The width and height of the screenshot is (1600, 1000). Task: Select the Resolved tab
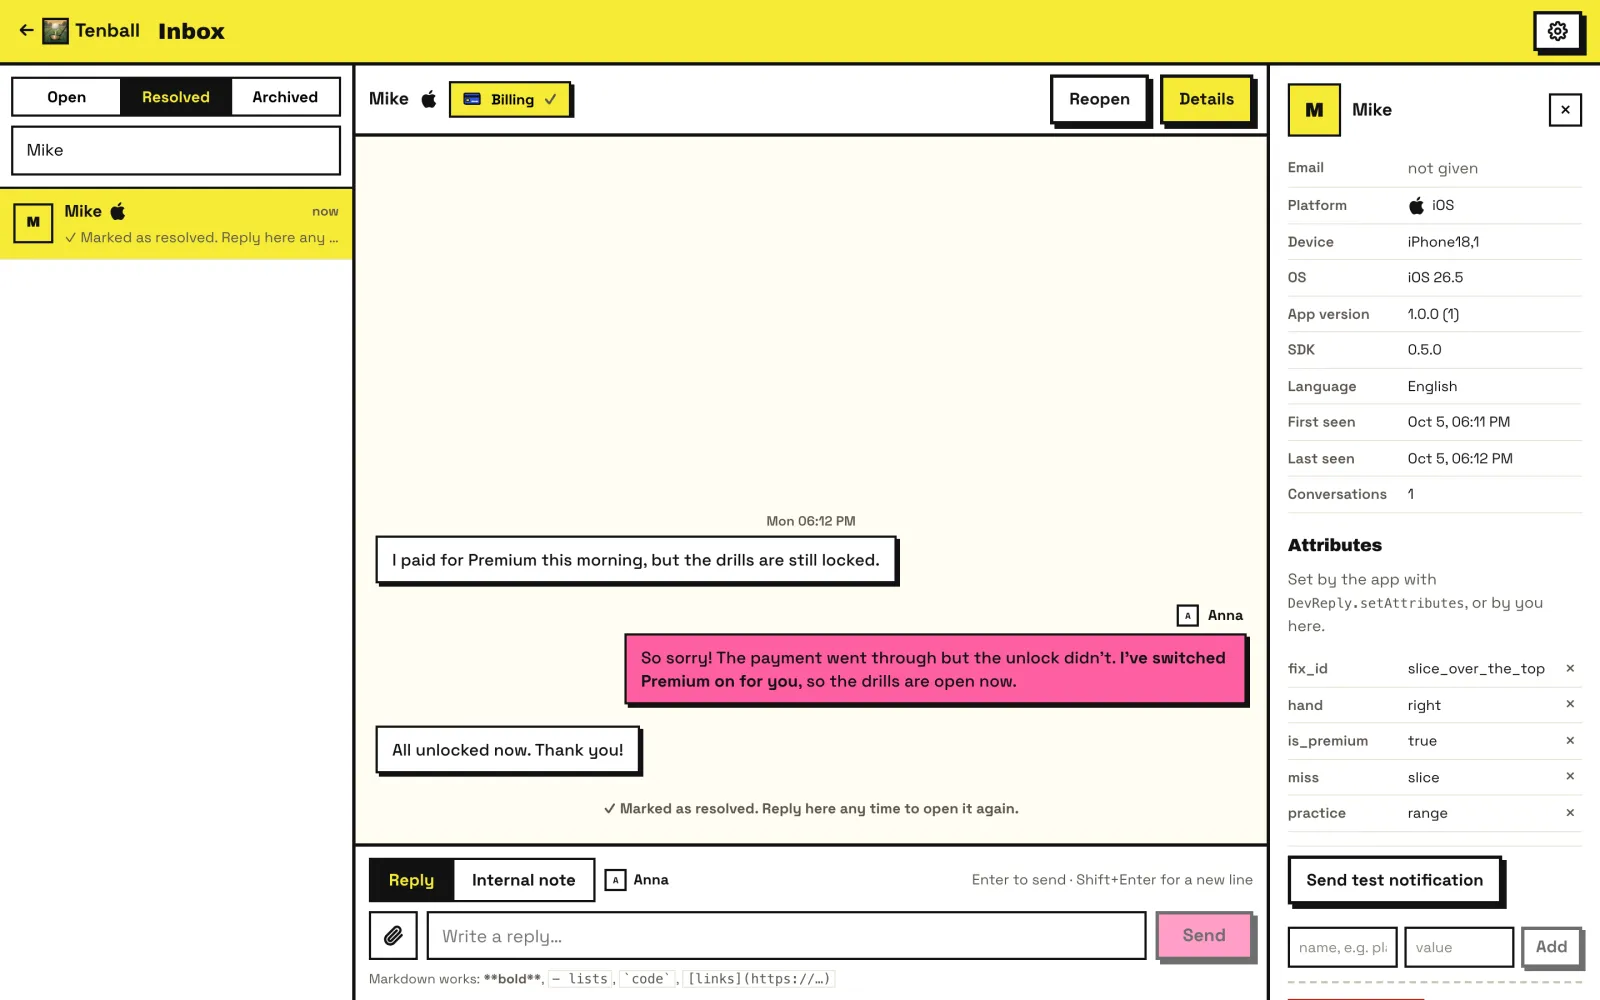[176, 97]
